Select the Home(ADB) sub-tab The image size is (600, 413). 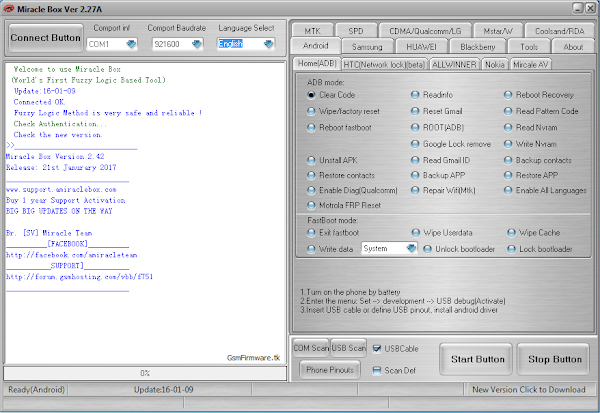[317, 64]
